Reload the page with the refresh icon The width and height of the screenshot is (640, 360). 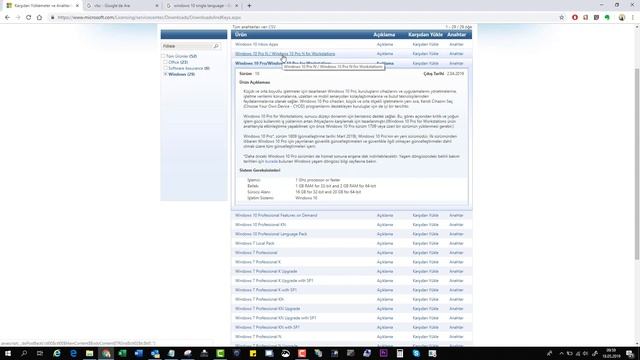click(29, 18)
